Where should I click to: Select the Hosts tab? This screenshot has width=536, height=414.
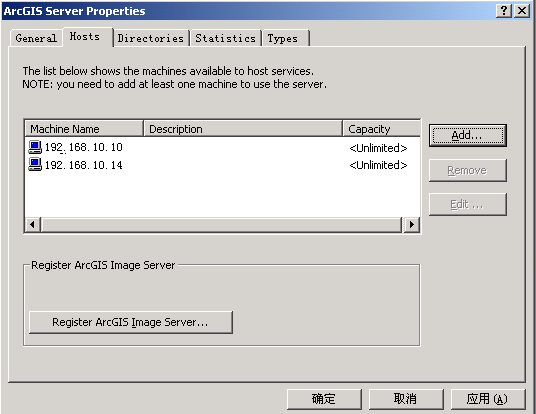[88, 37]
